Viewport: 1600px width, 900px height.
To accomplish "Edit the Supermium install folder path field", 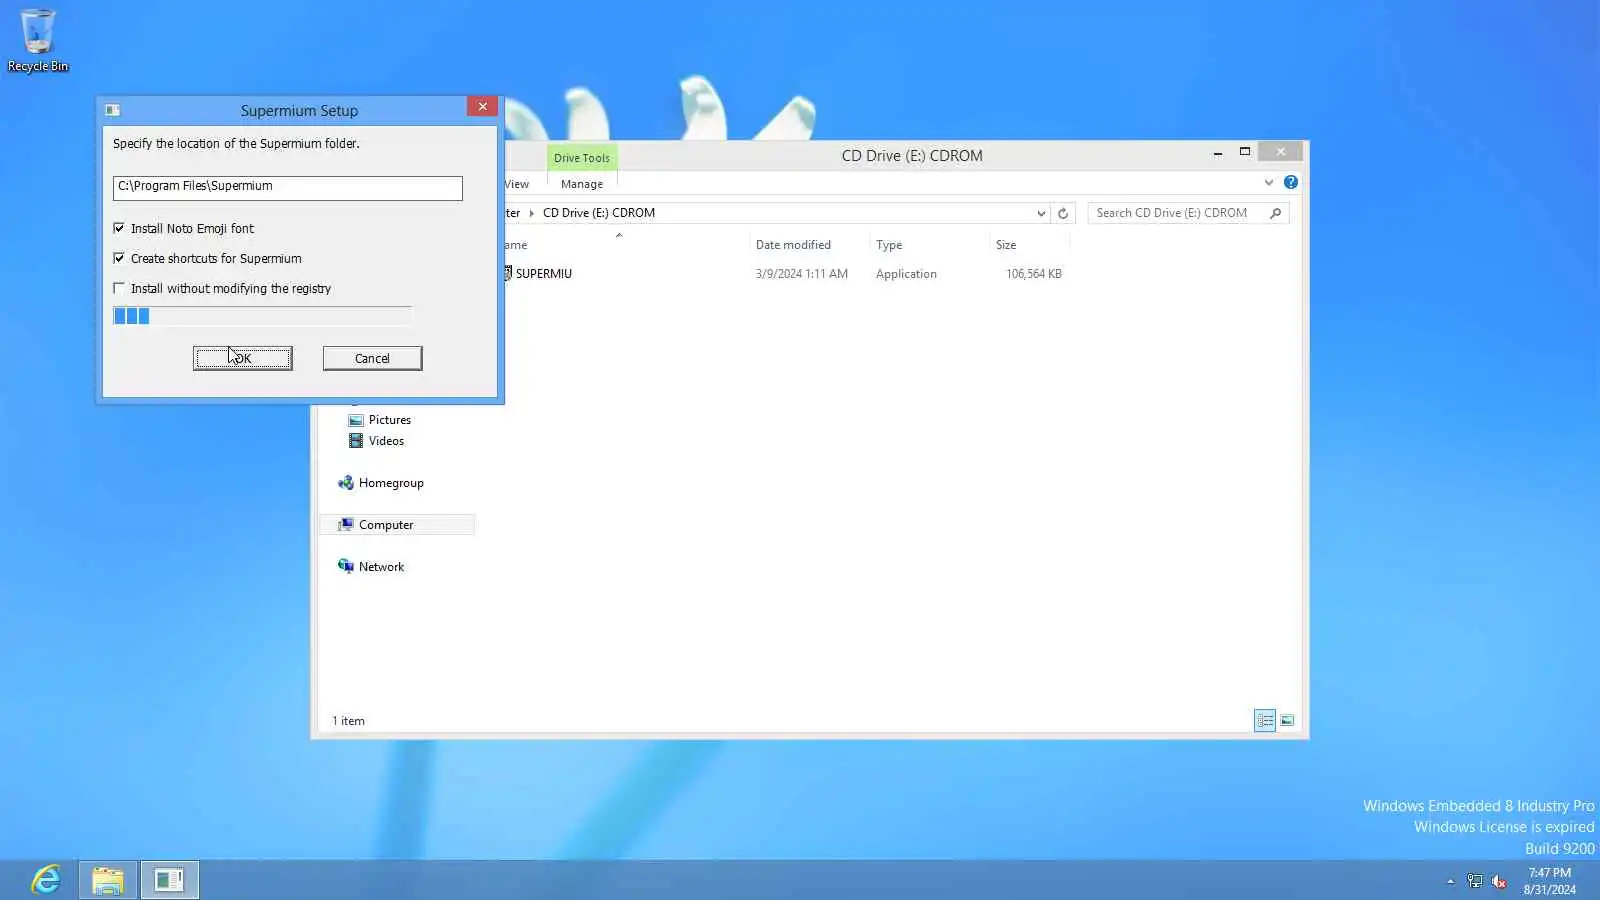I will 288,187.
